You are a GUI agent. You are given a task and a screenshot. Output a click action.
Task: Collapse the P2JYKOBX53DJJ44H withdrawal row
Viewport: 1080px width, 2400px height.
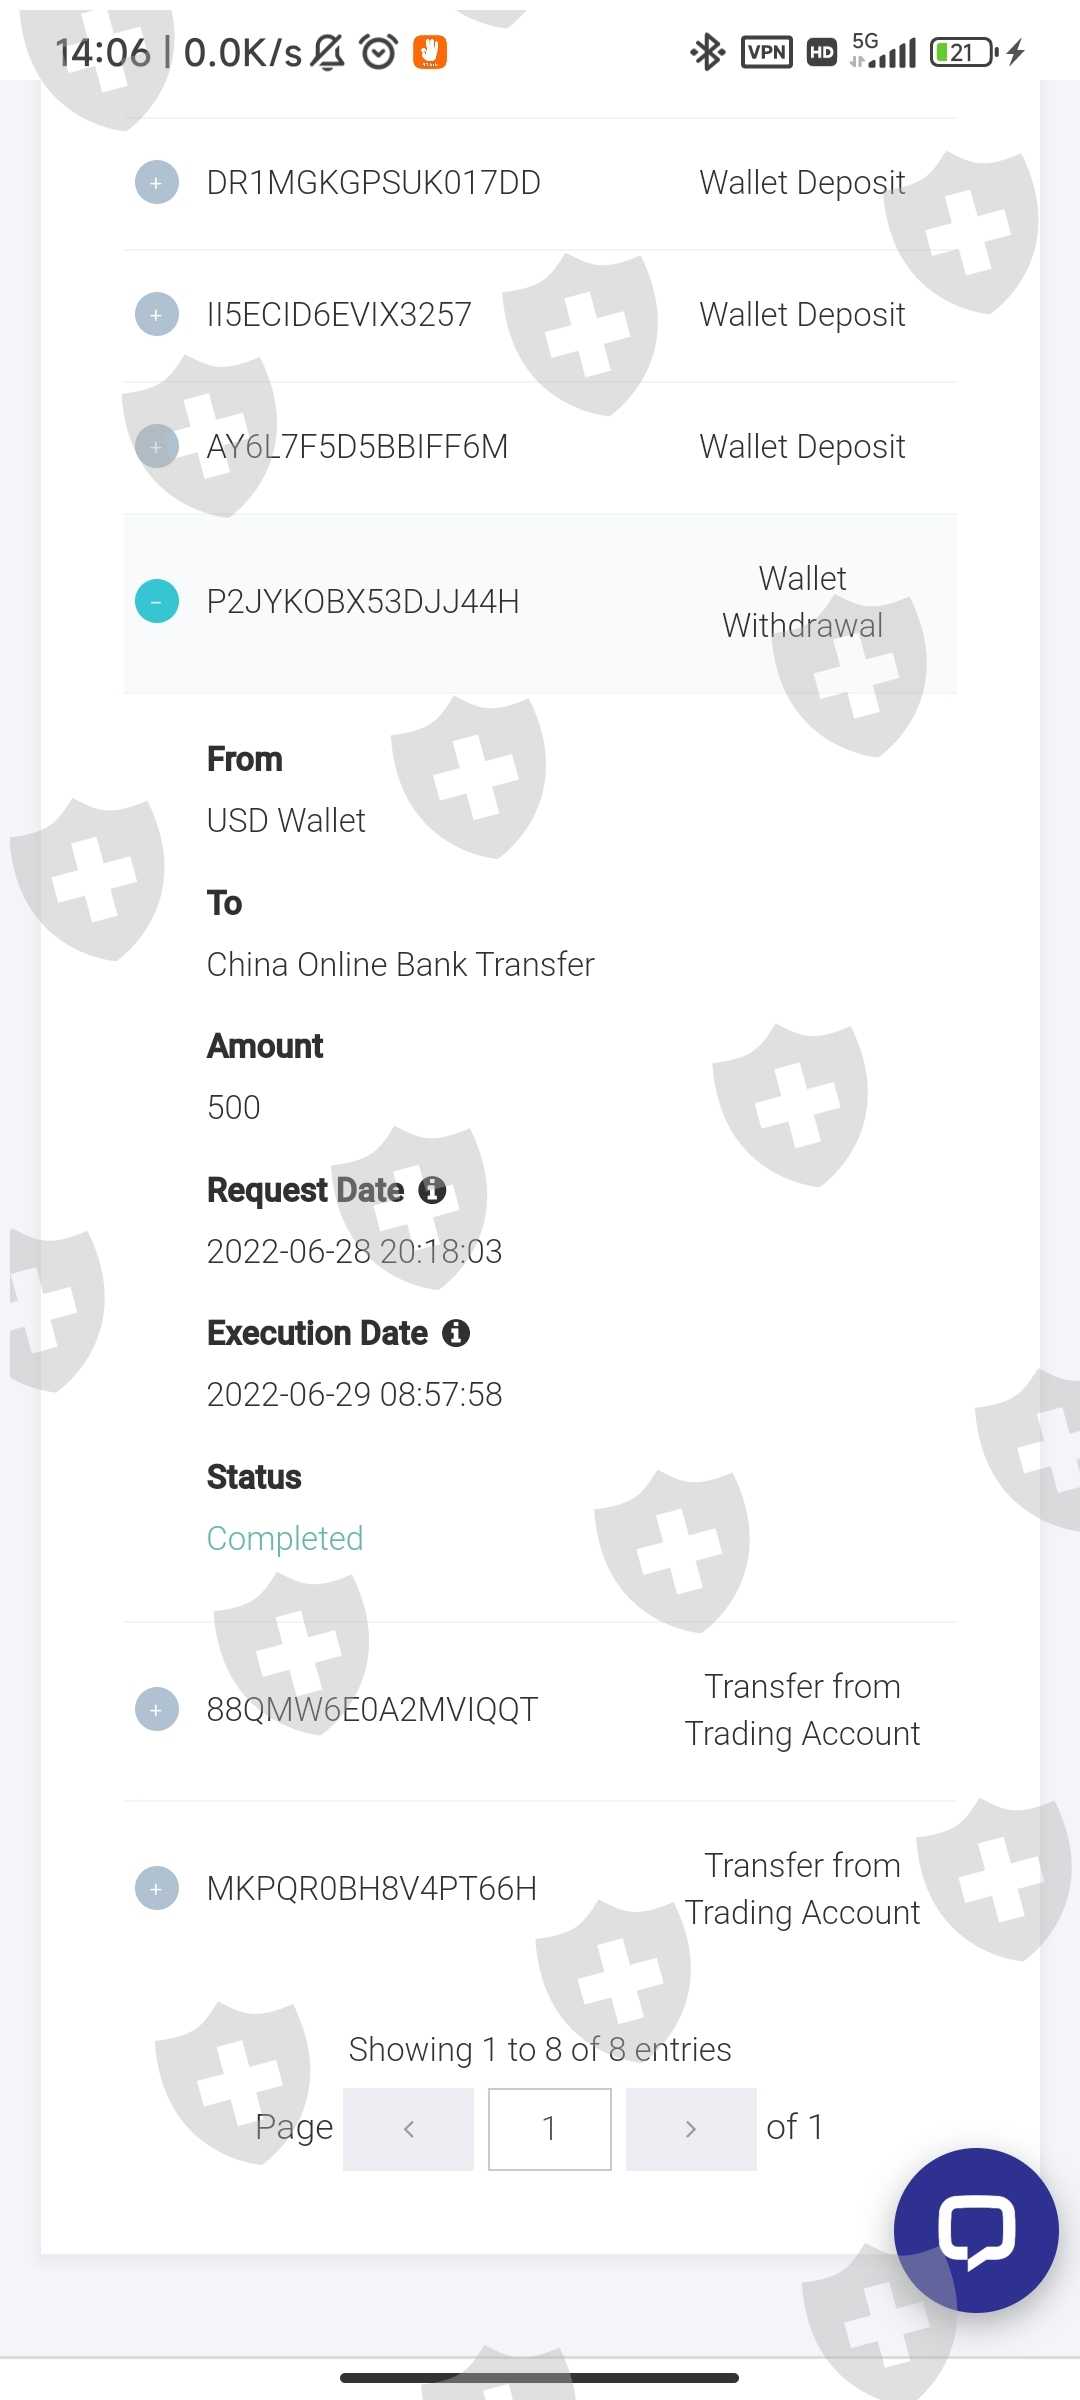[x=157, y=601]
